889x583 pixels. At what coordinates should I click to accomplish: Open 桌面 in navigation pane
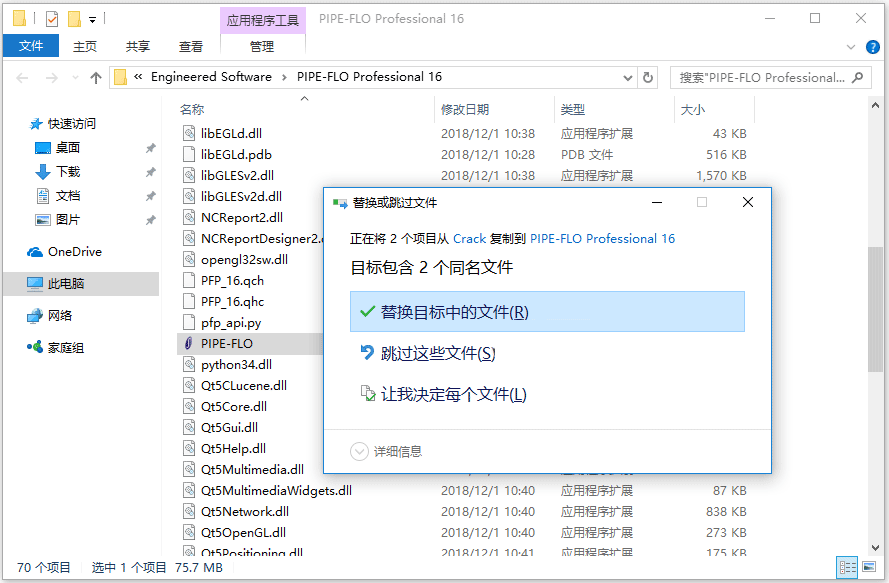(x=67, y=147)
